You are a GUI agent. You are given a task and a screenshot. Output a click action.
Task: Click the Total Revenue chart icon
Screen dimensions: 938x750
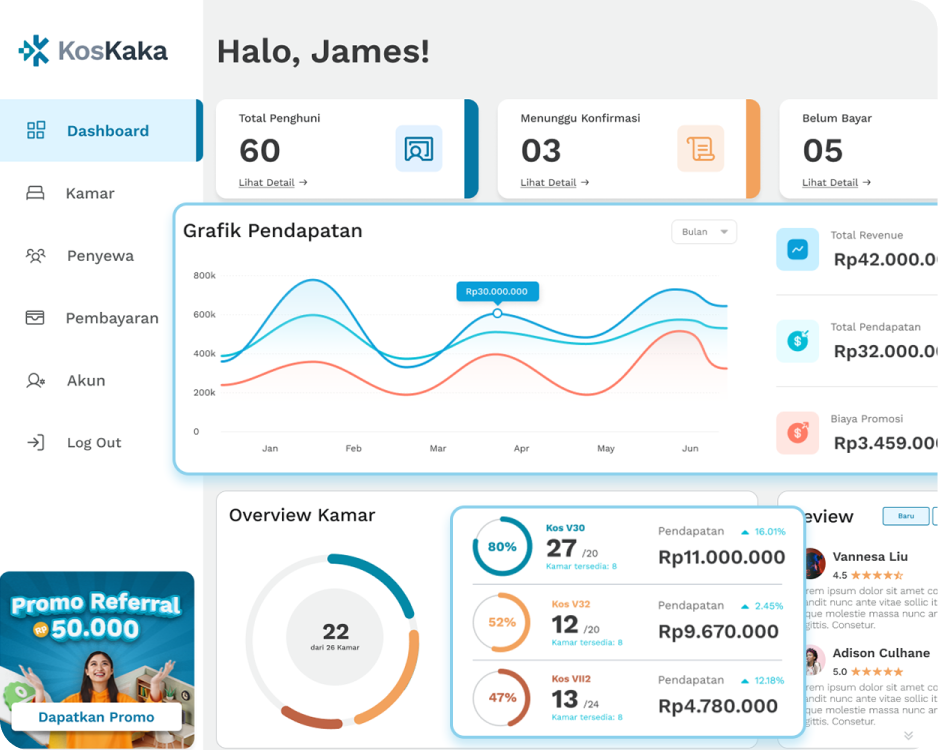coord(797,249)
